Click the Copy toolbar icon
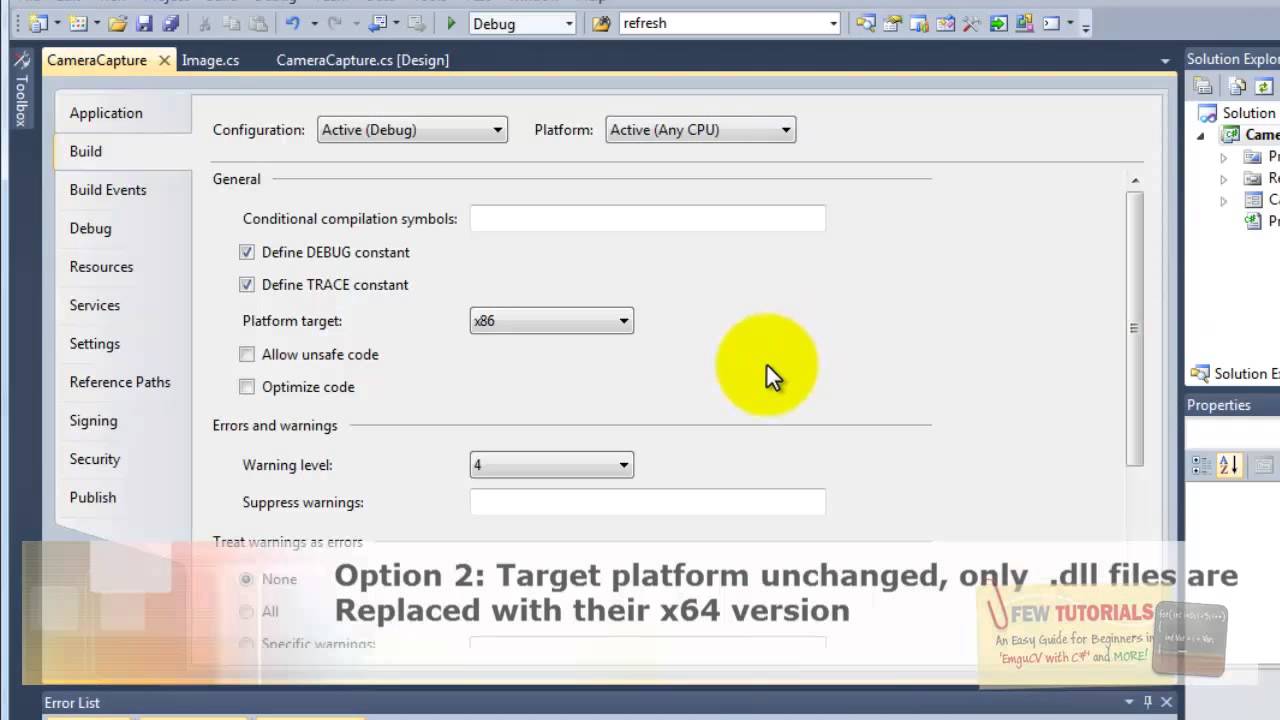 point(231,23)
